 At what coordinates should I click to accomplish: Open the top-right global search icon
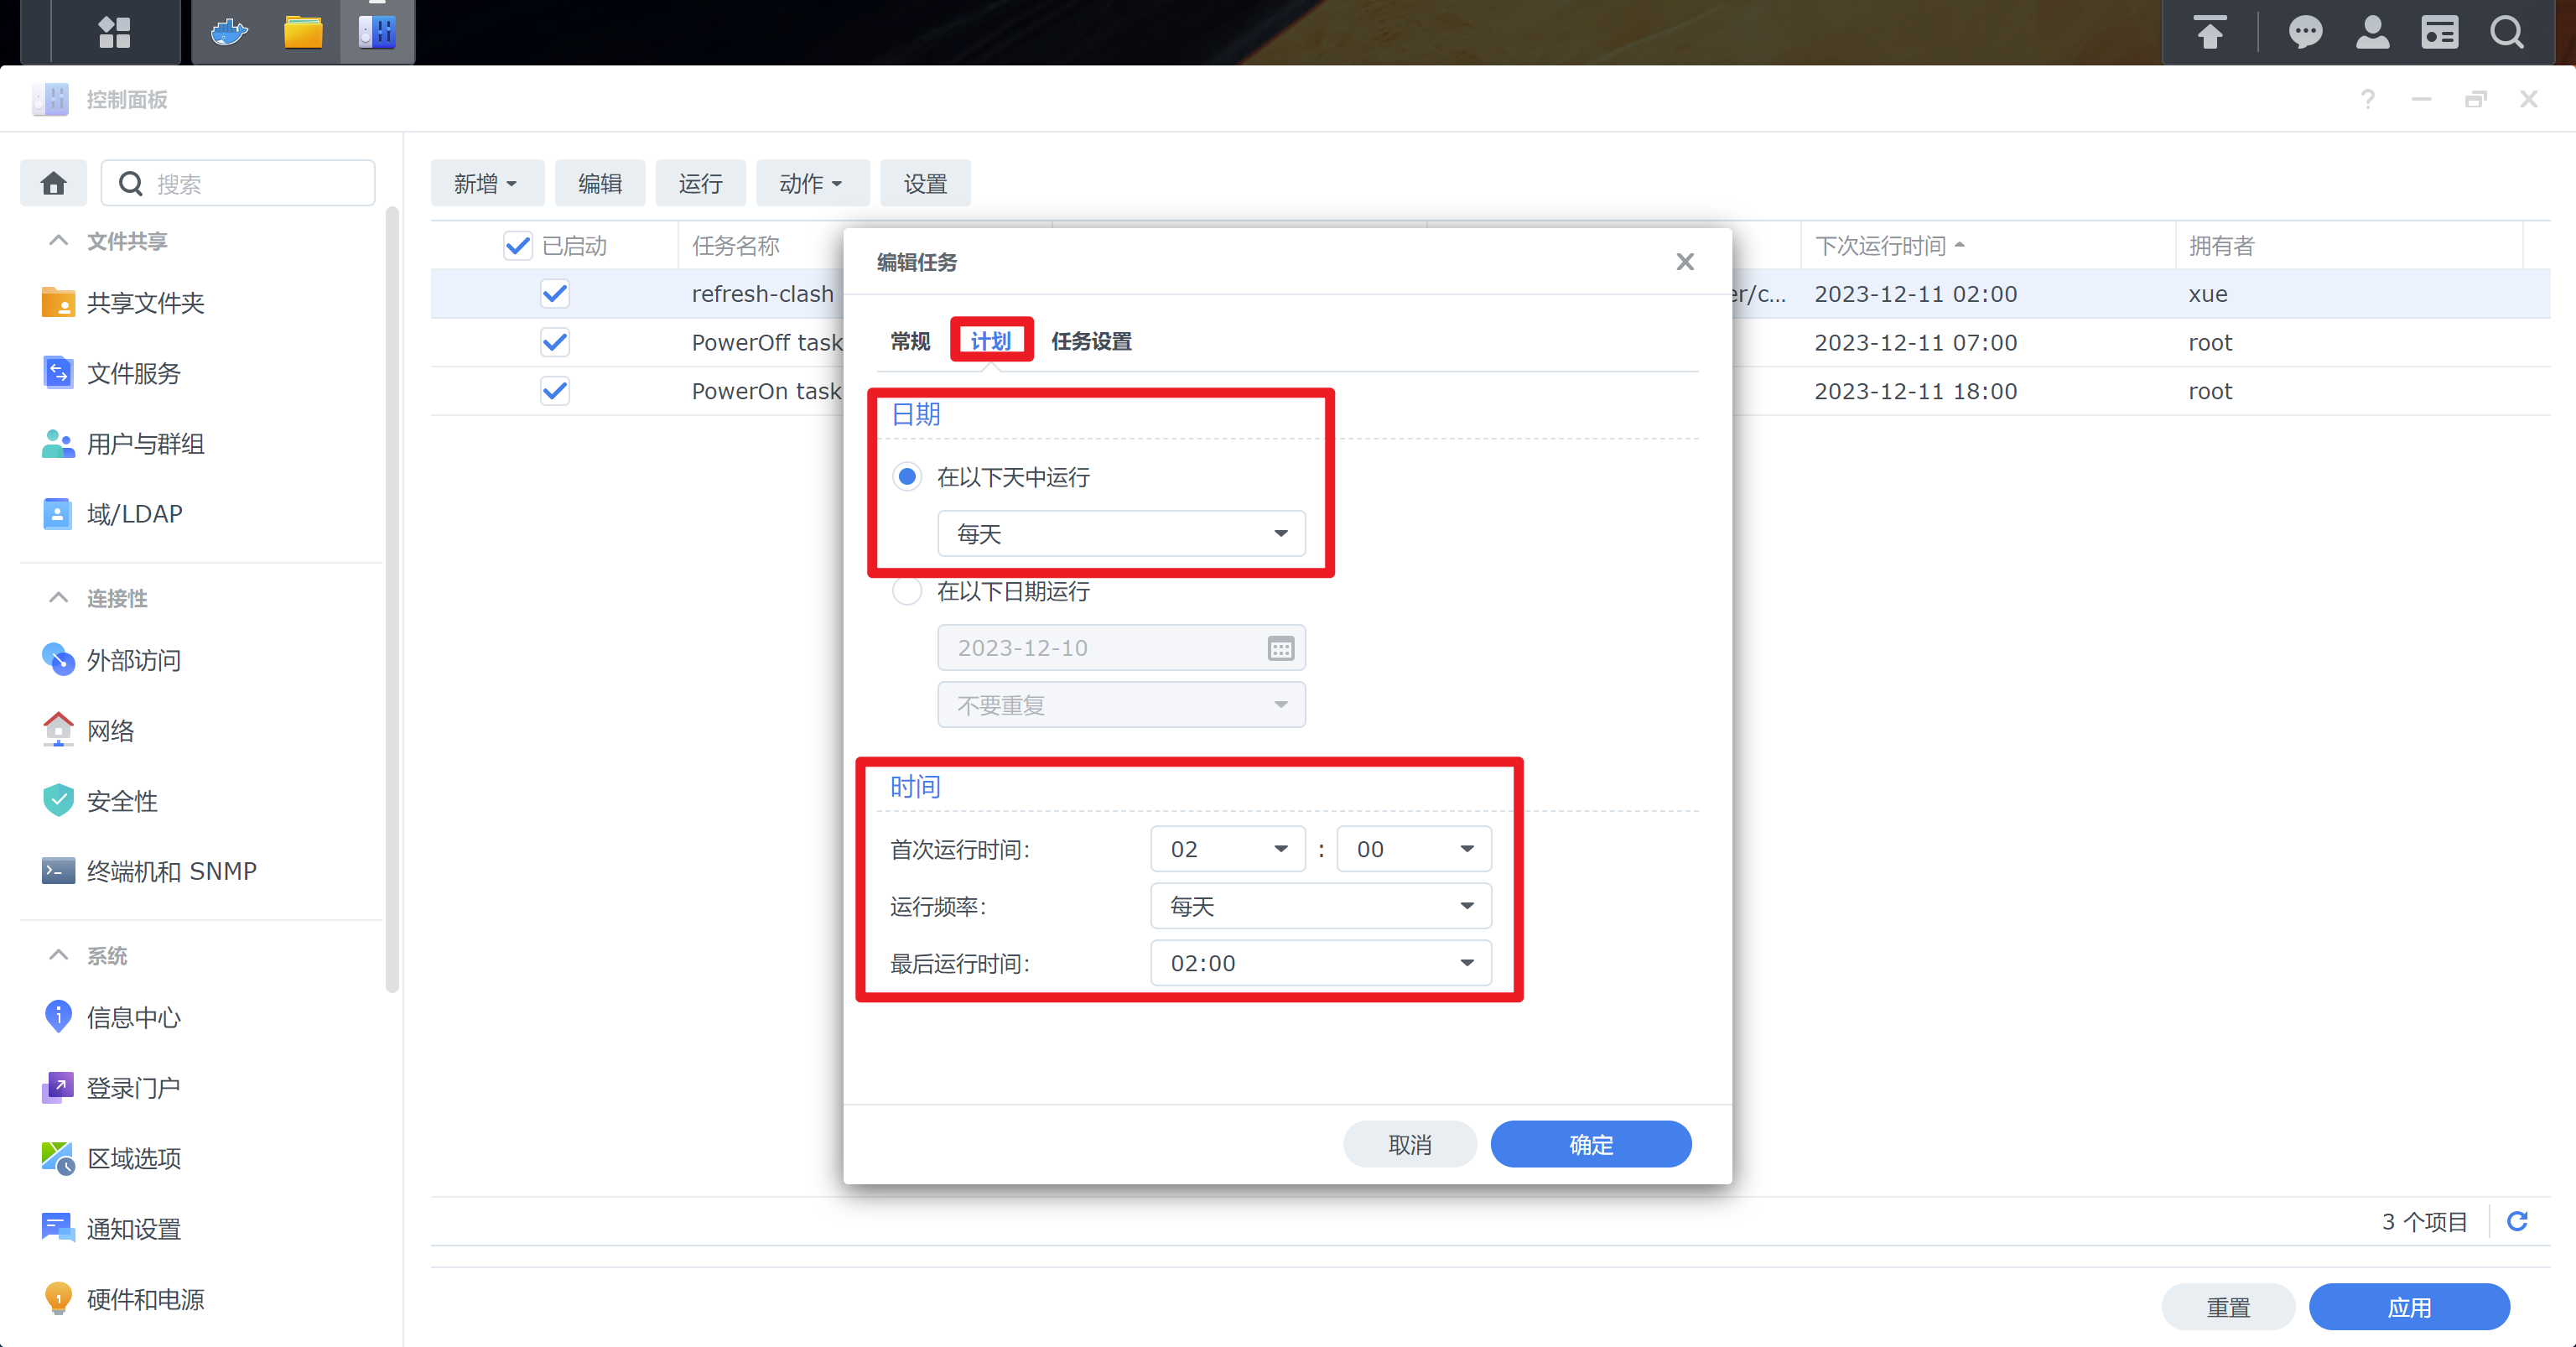click(x=2507, y=32)
